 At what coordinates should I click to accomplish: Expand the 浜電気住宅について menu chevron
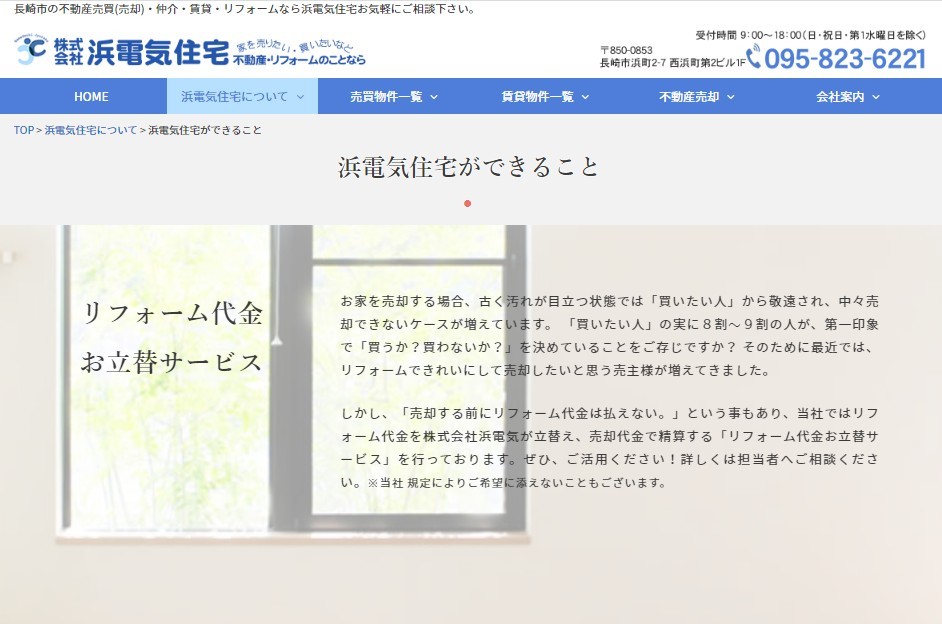297,97
